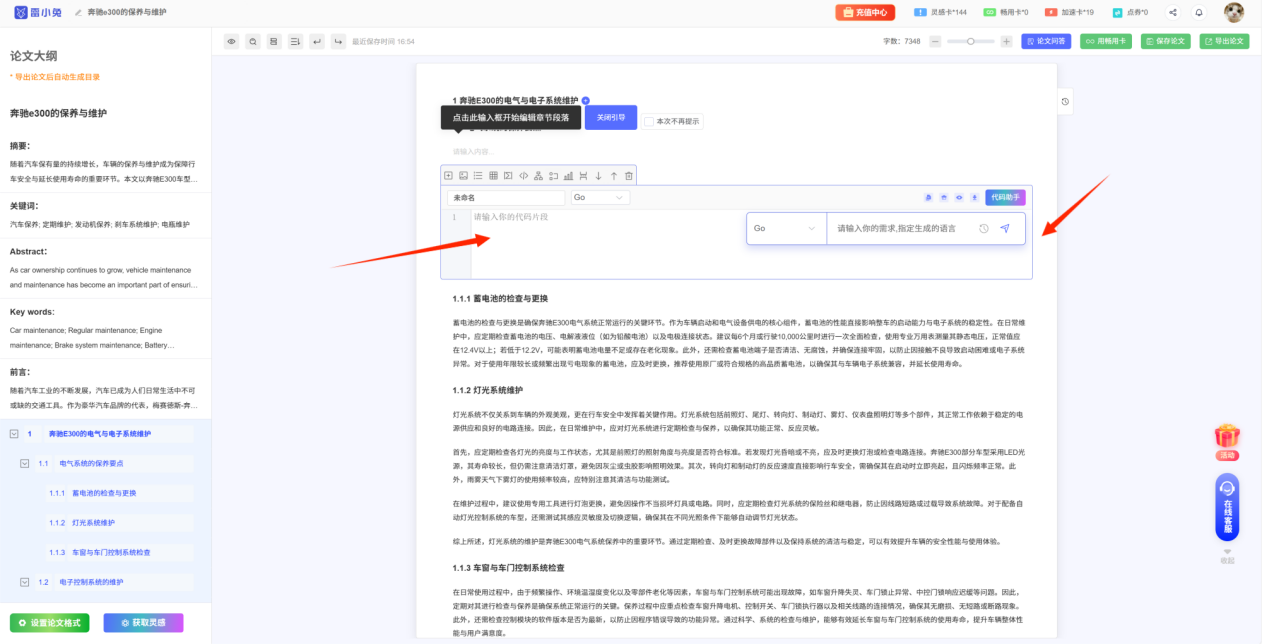Click the share icon in header
The width and height of the screenshot is (1262, 644).
pos(1172,12)
